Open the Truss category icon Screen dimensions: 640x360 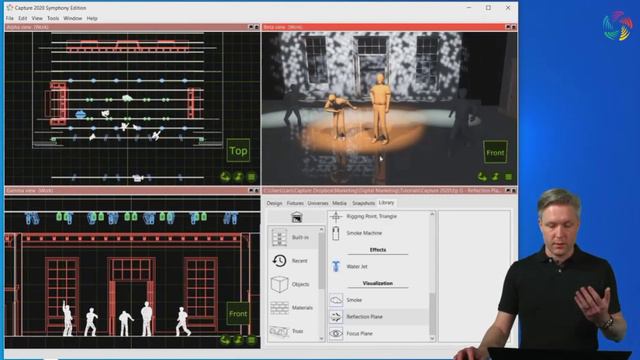(x=279, y=331)
